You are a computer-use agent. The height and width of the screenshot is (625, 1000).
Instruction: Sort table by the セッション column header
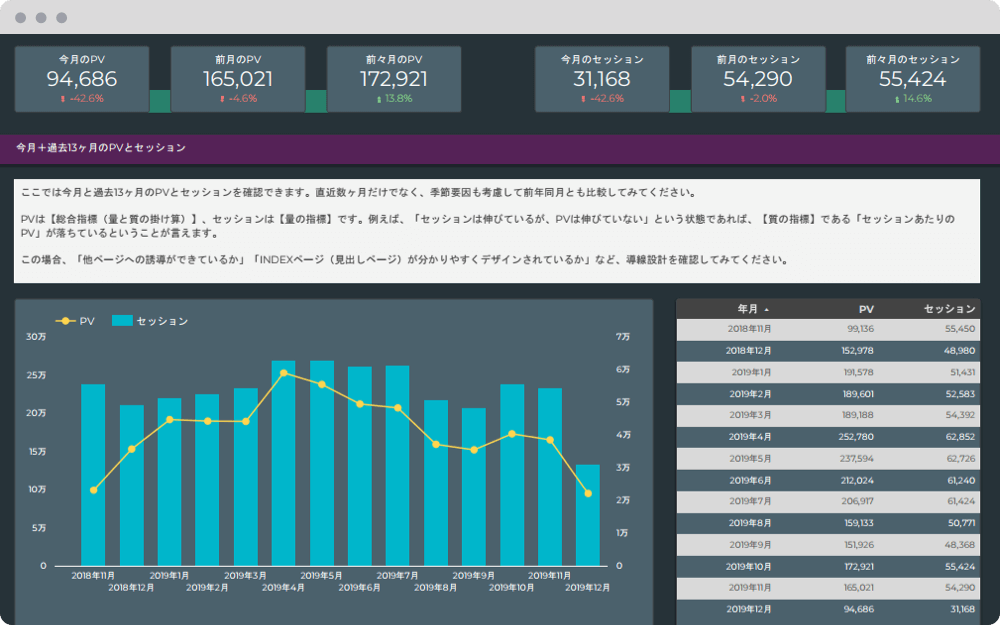949,309
